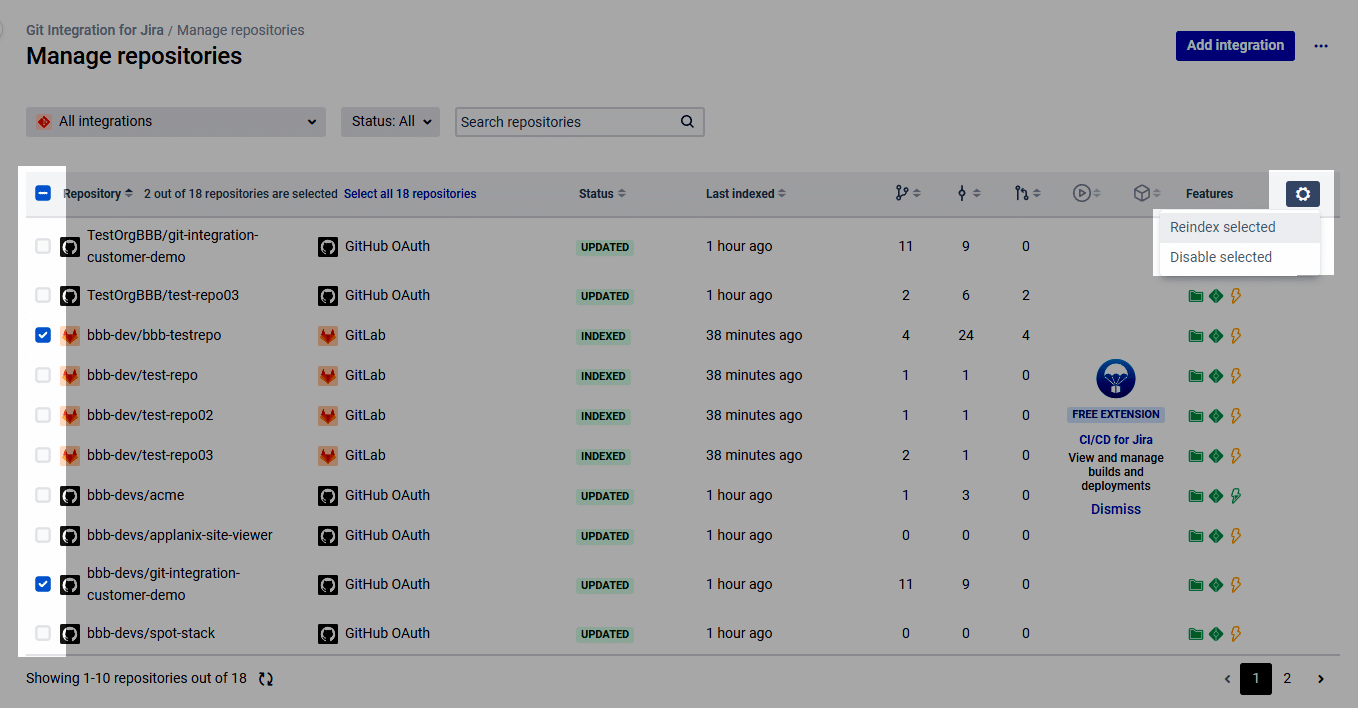The width and height of the screenshot is (1358, 708).
Task: Click the folder feature icon for bbb-dev/bbb-testrepo
Action: pos(1195,336)
